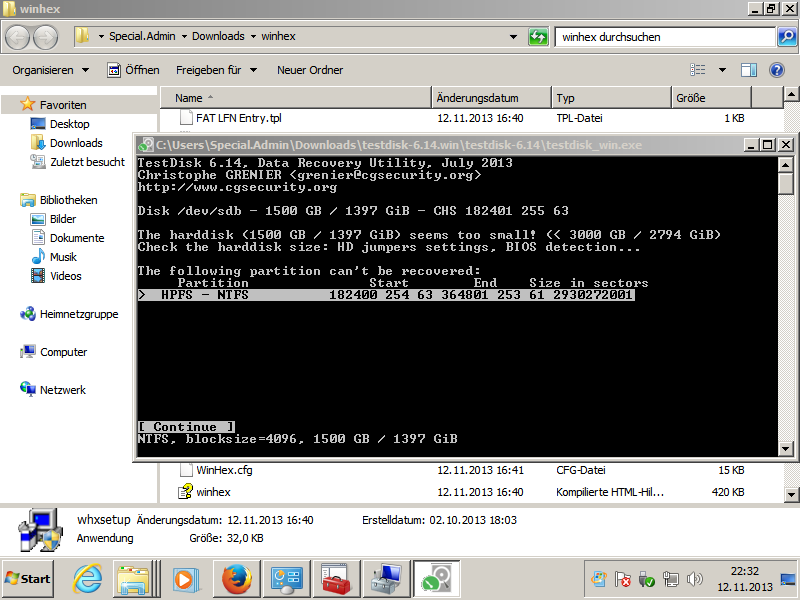Viewport: 800px width, 600px height.
Task: Select the HPFS - NTFS partition row
Action: point(386,295)
